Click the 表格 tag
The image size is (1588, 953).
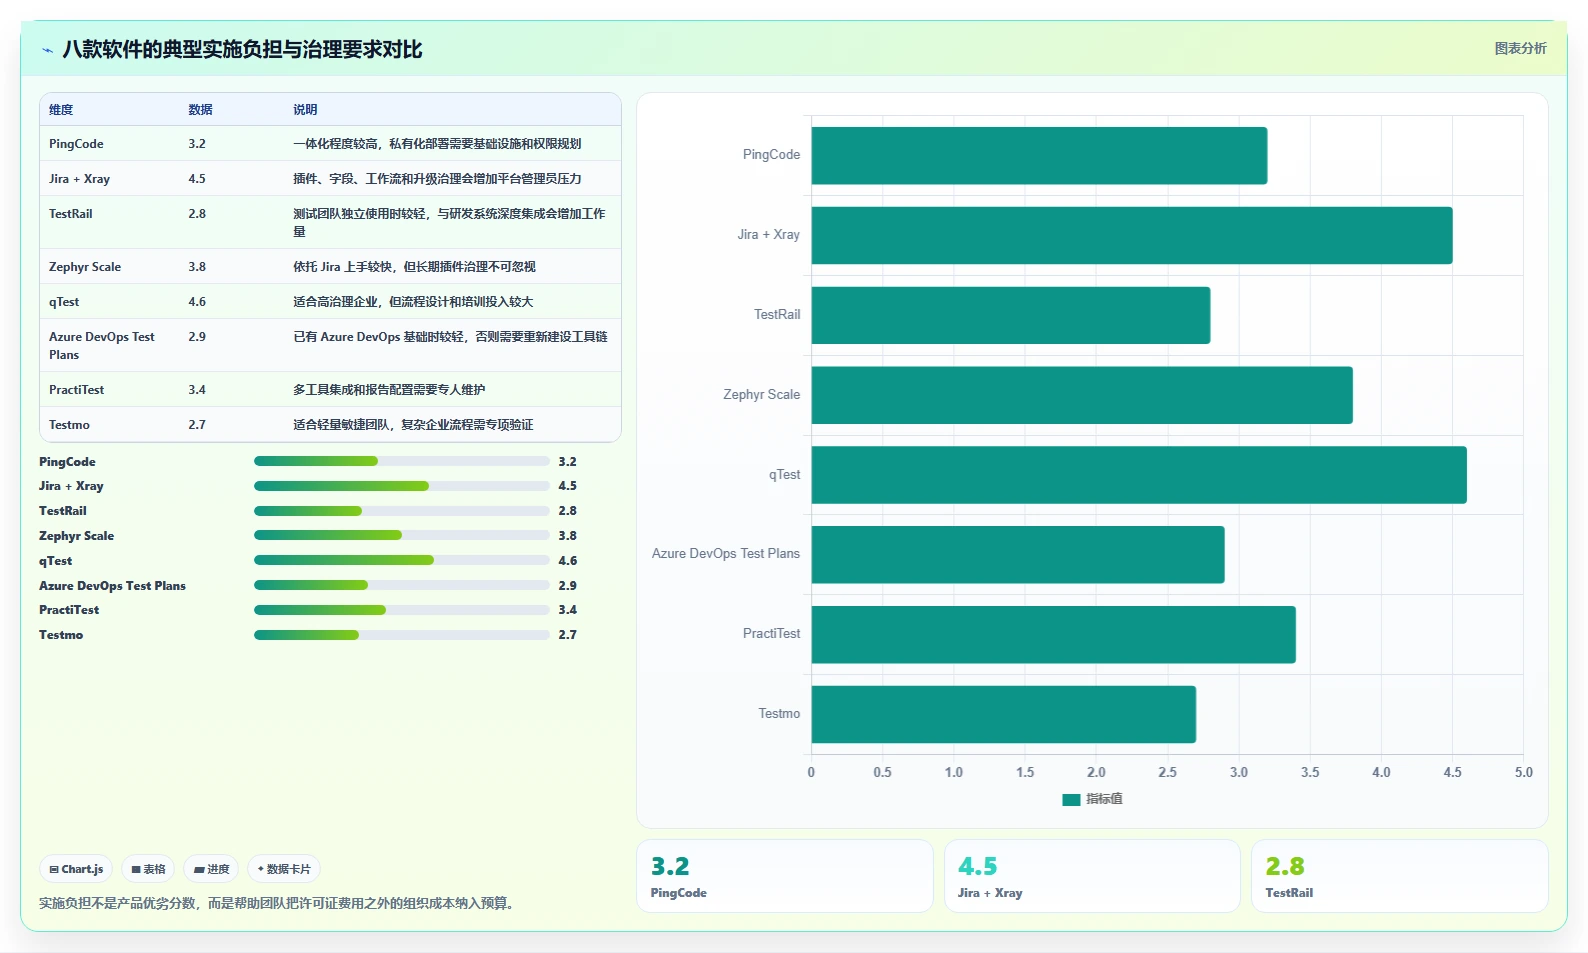(x=148, y=869)
